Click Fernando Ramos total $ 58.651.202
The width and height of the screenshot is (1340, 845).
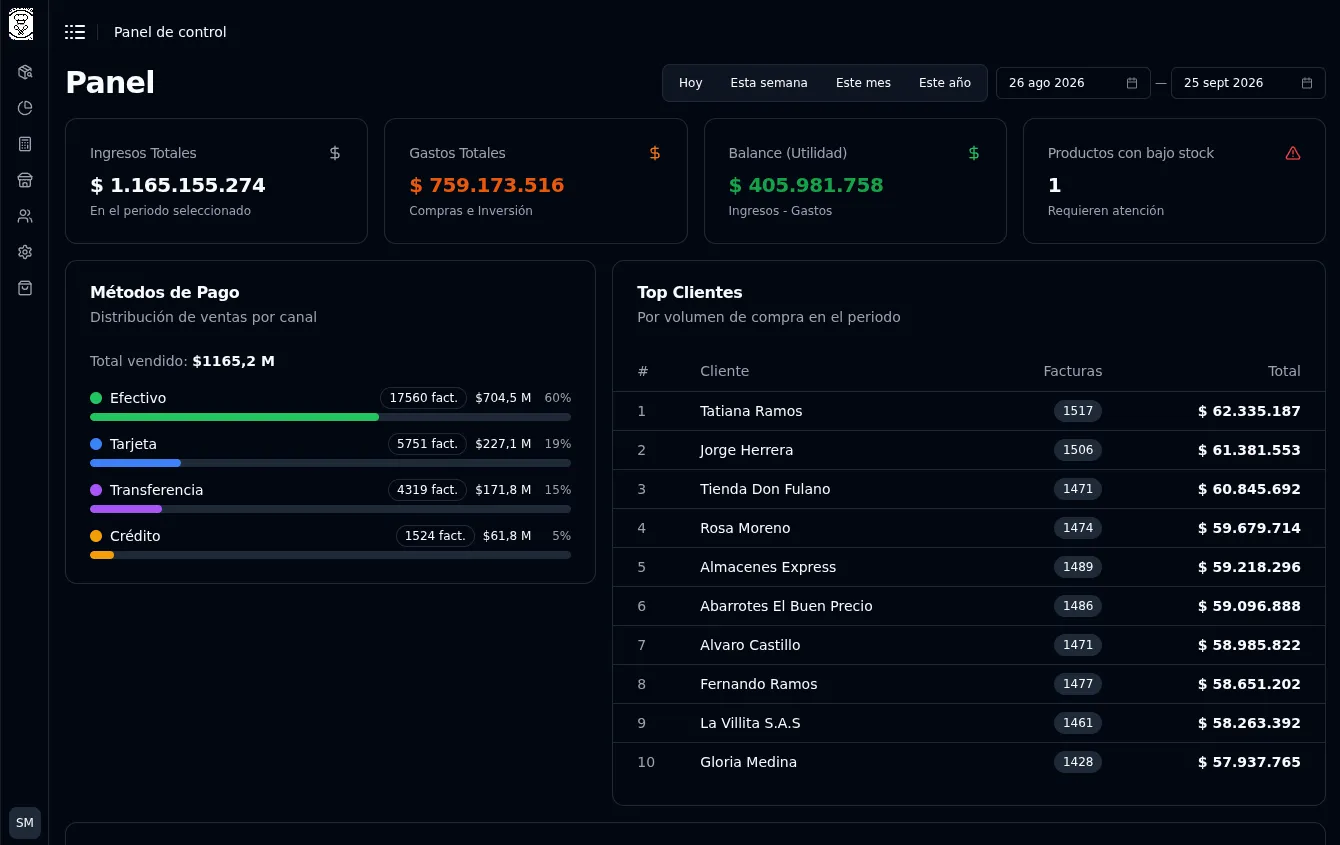pos(1249,684)
